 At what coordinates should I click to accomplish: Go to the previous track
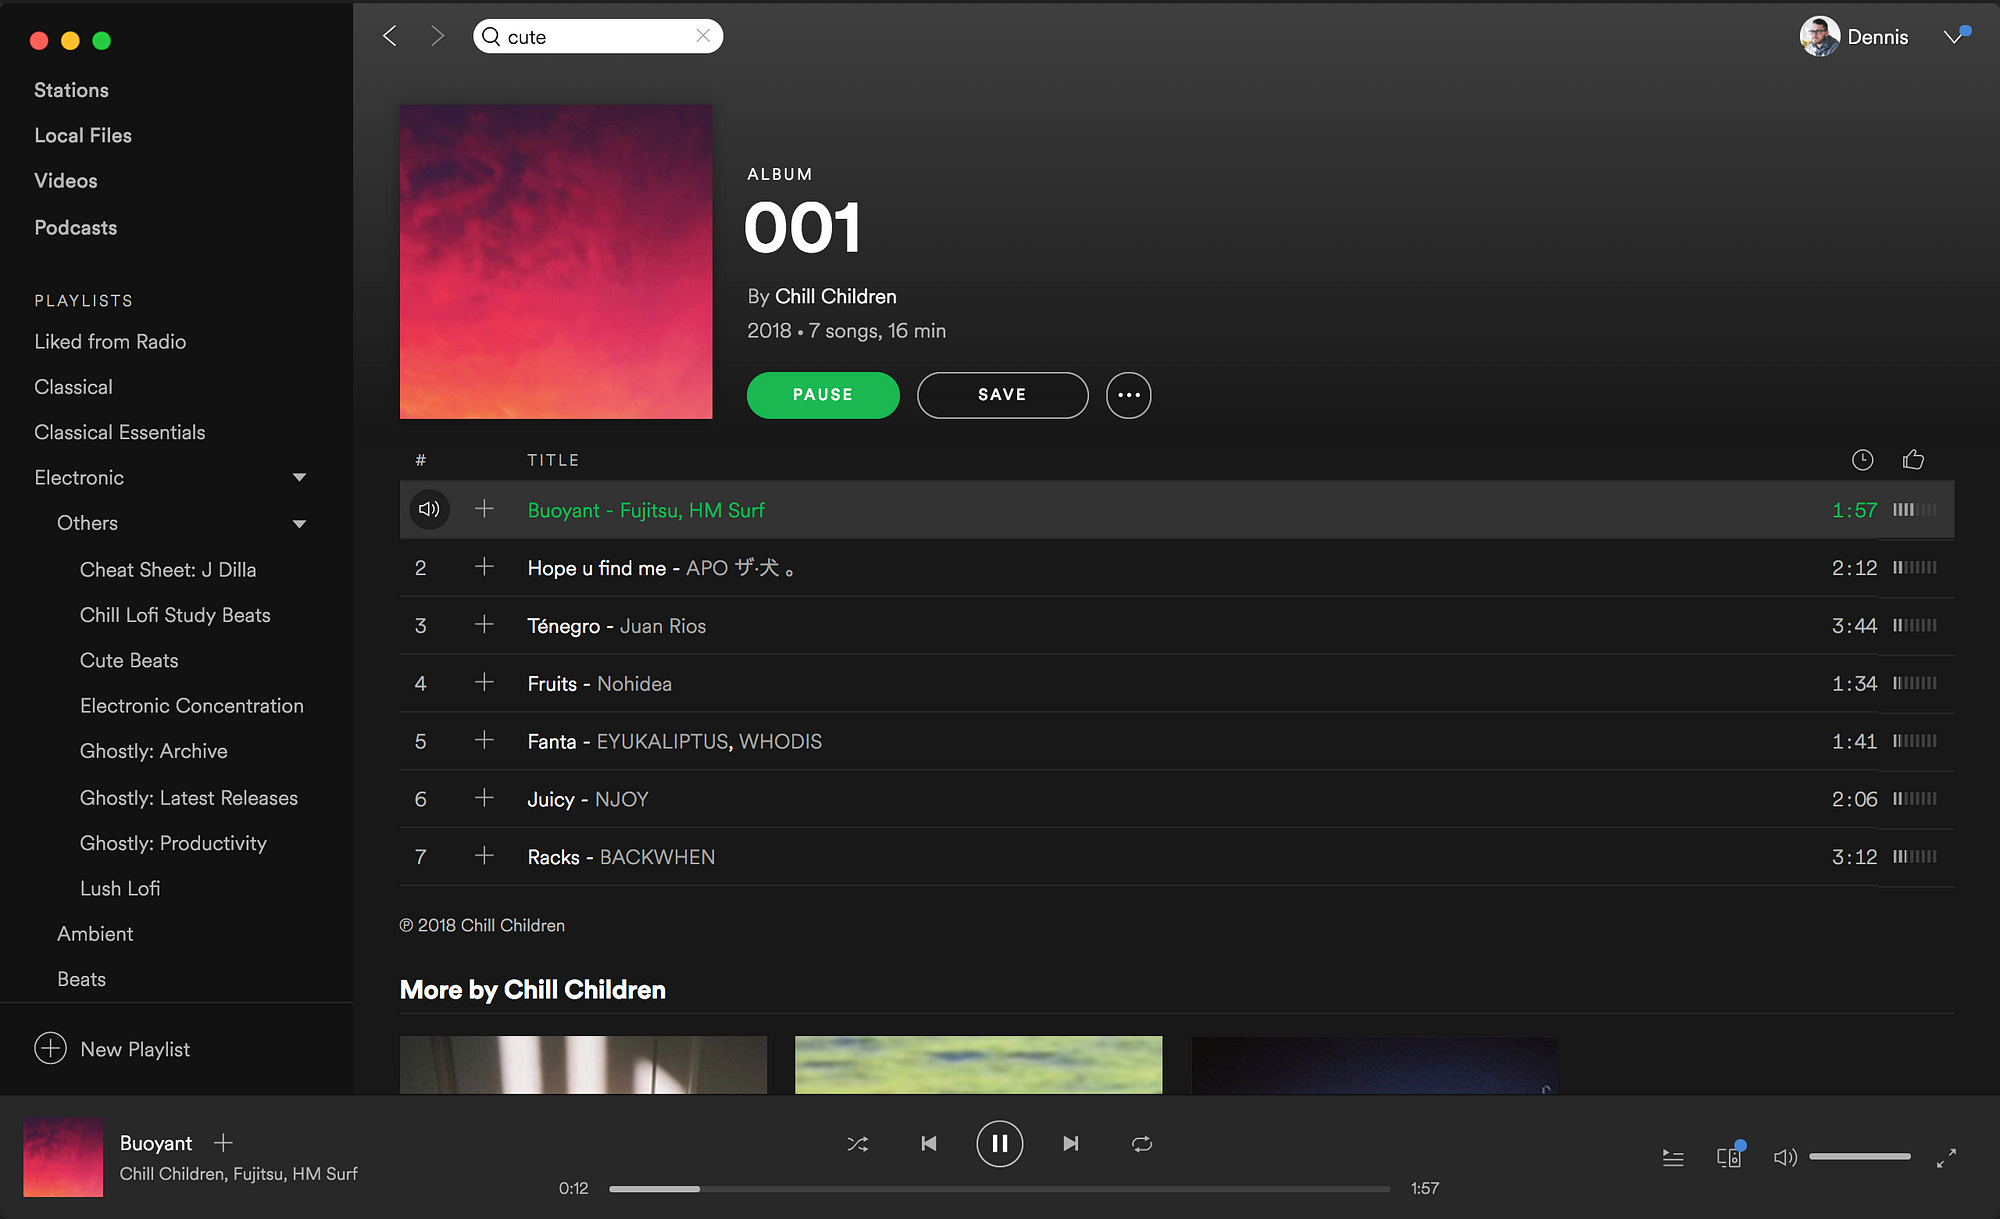point(929,1144)
